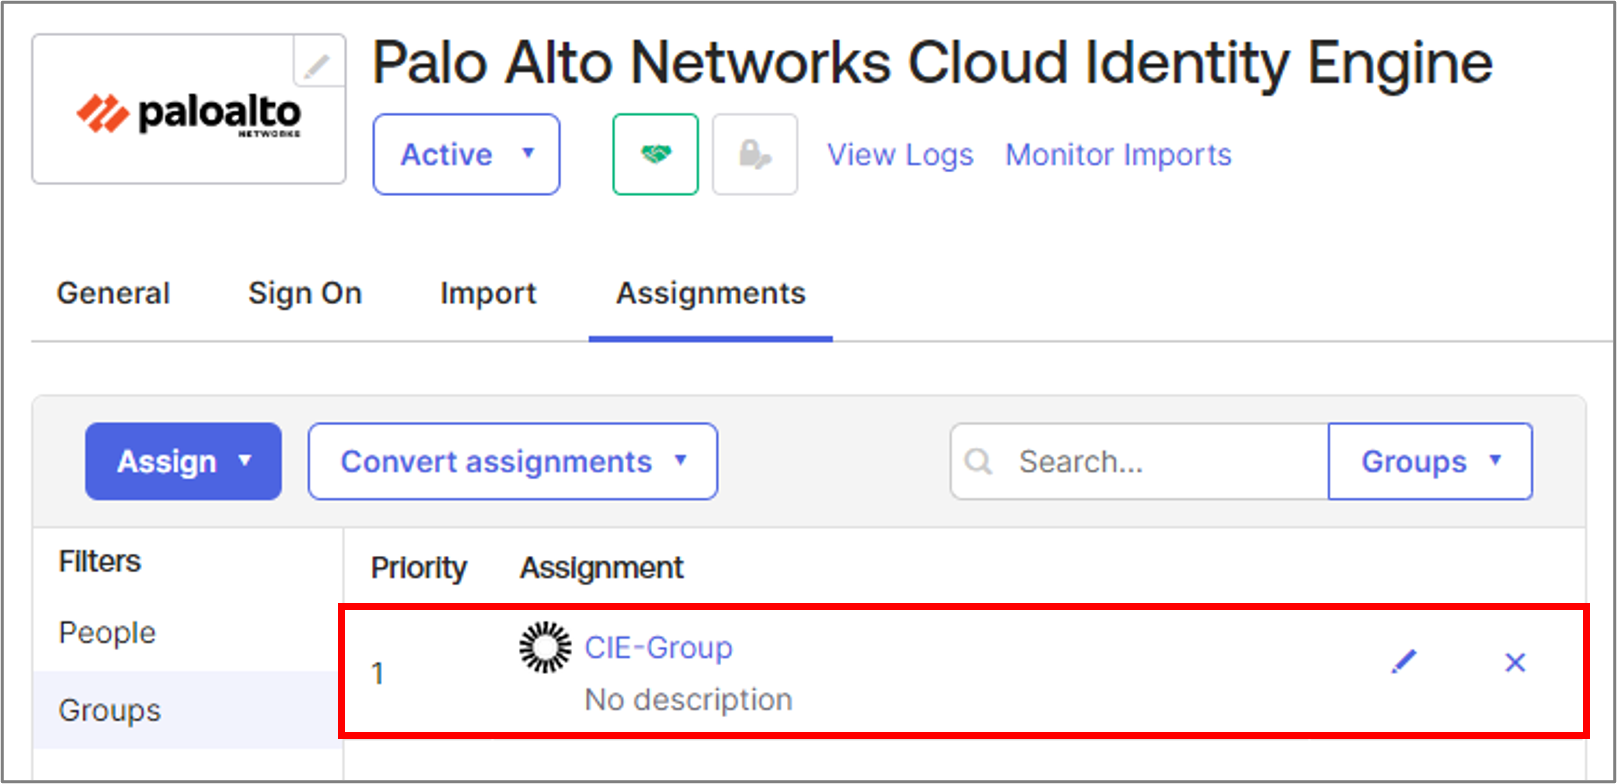This screenshot has height=784, width=1617.
Task: Switch to the Sign On tab
Action: pyautogui.click(x=305, y=293)
